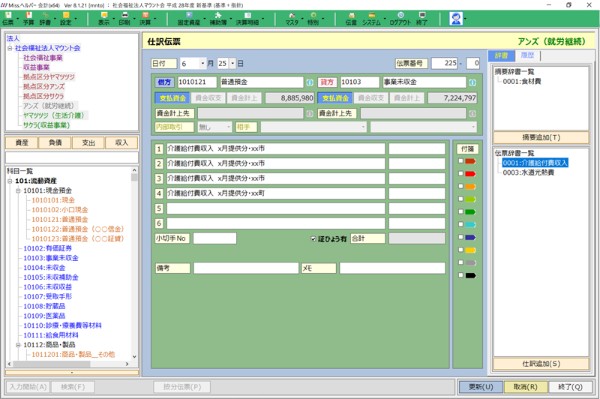
Task: Click the 摘要追加(T) button
Action: [541, 137]
